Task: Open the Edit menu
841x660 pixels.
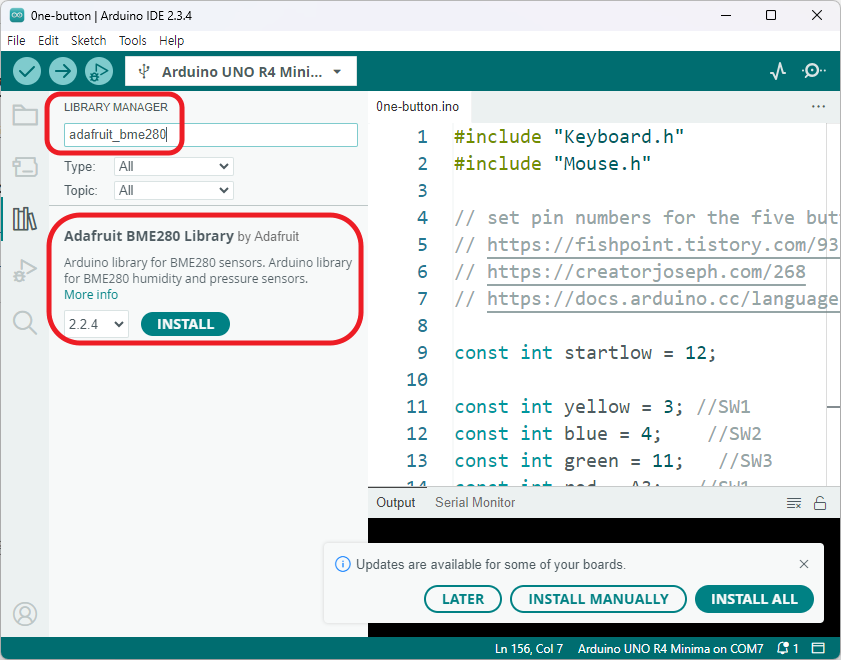Action: pyautogui.click(x=48, y=41)
